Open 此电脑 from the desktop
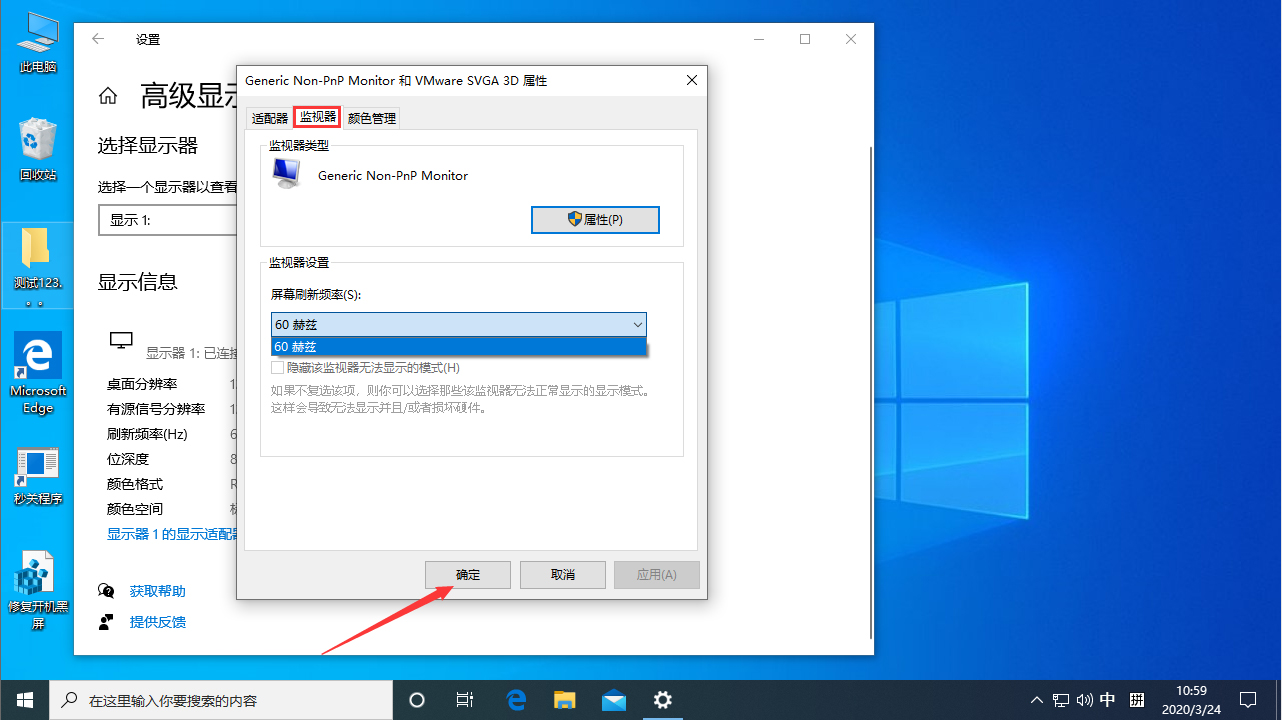The image size is (1282, 720). tap(37, 40)
